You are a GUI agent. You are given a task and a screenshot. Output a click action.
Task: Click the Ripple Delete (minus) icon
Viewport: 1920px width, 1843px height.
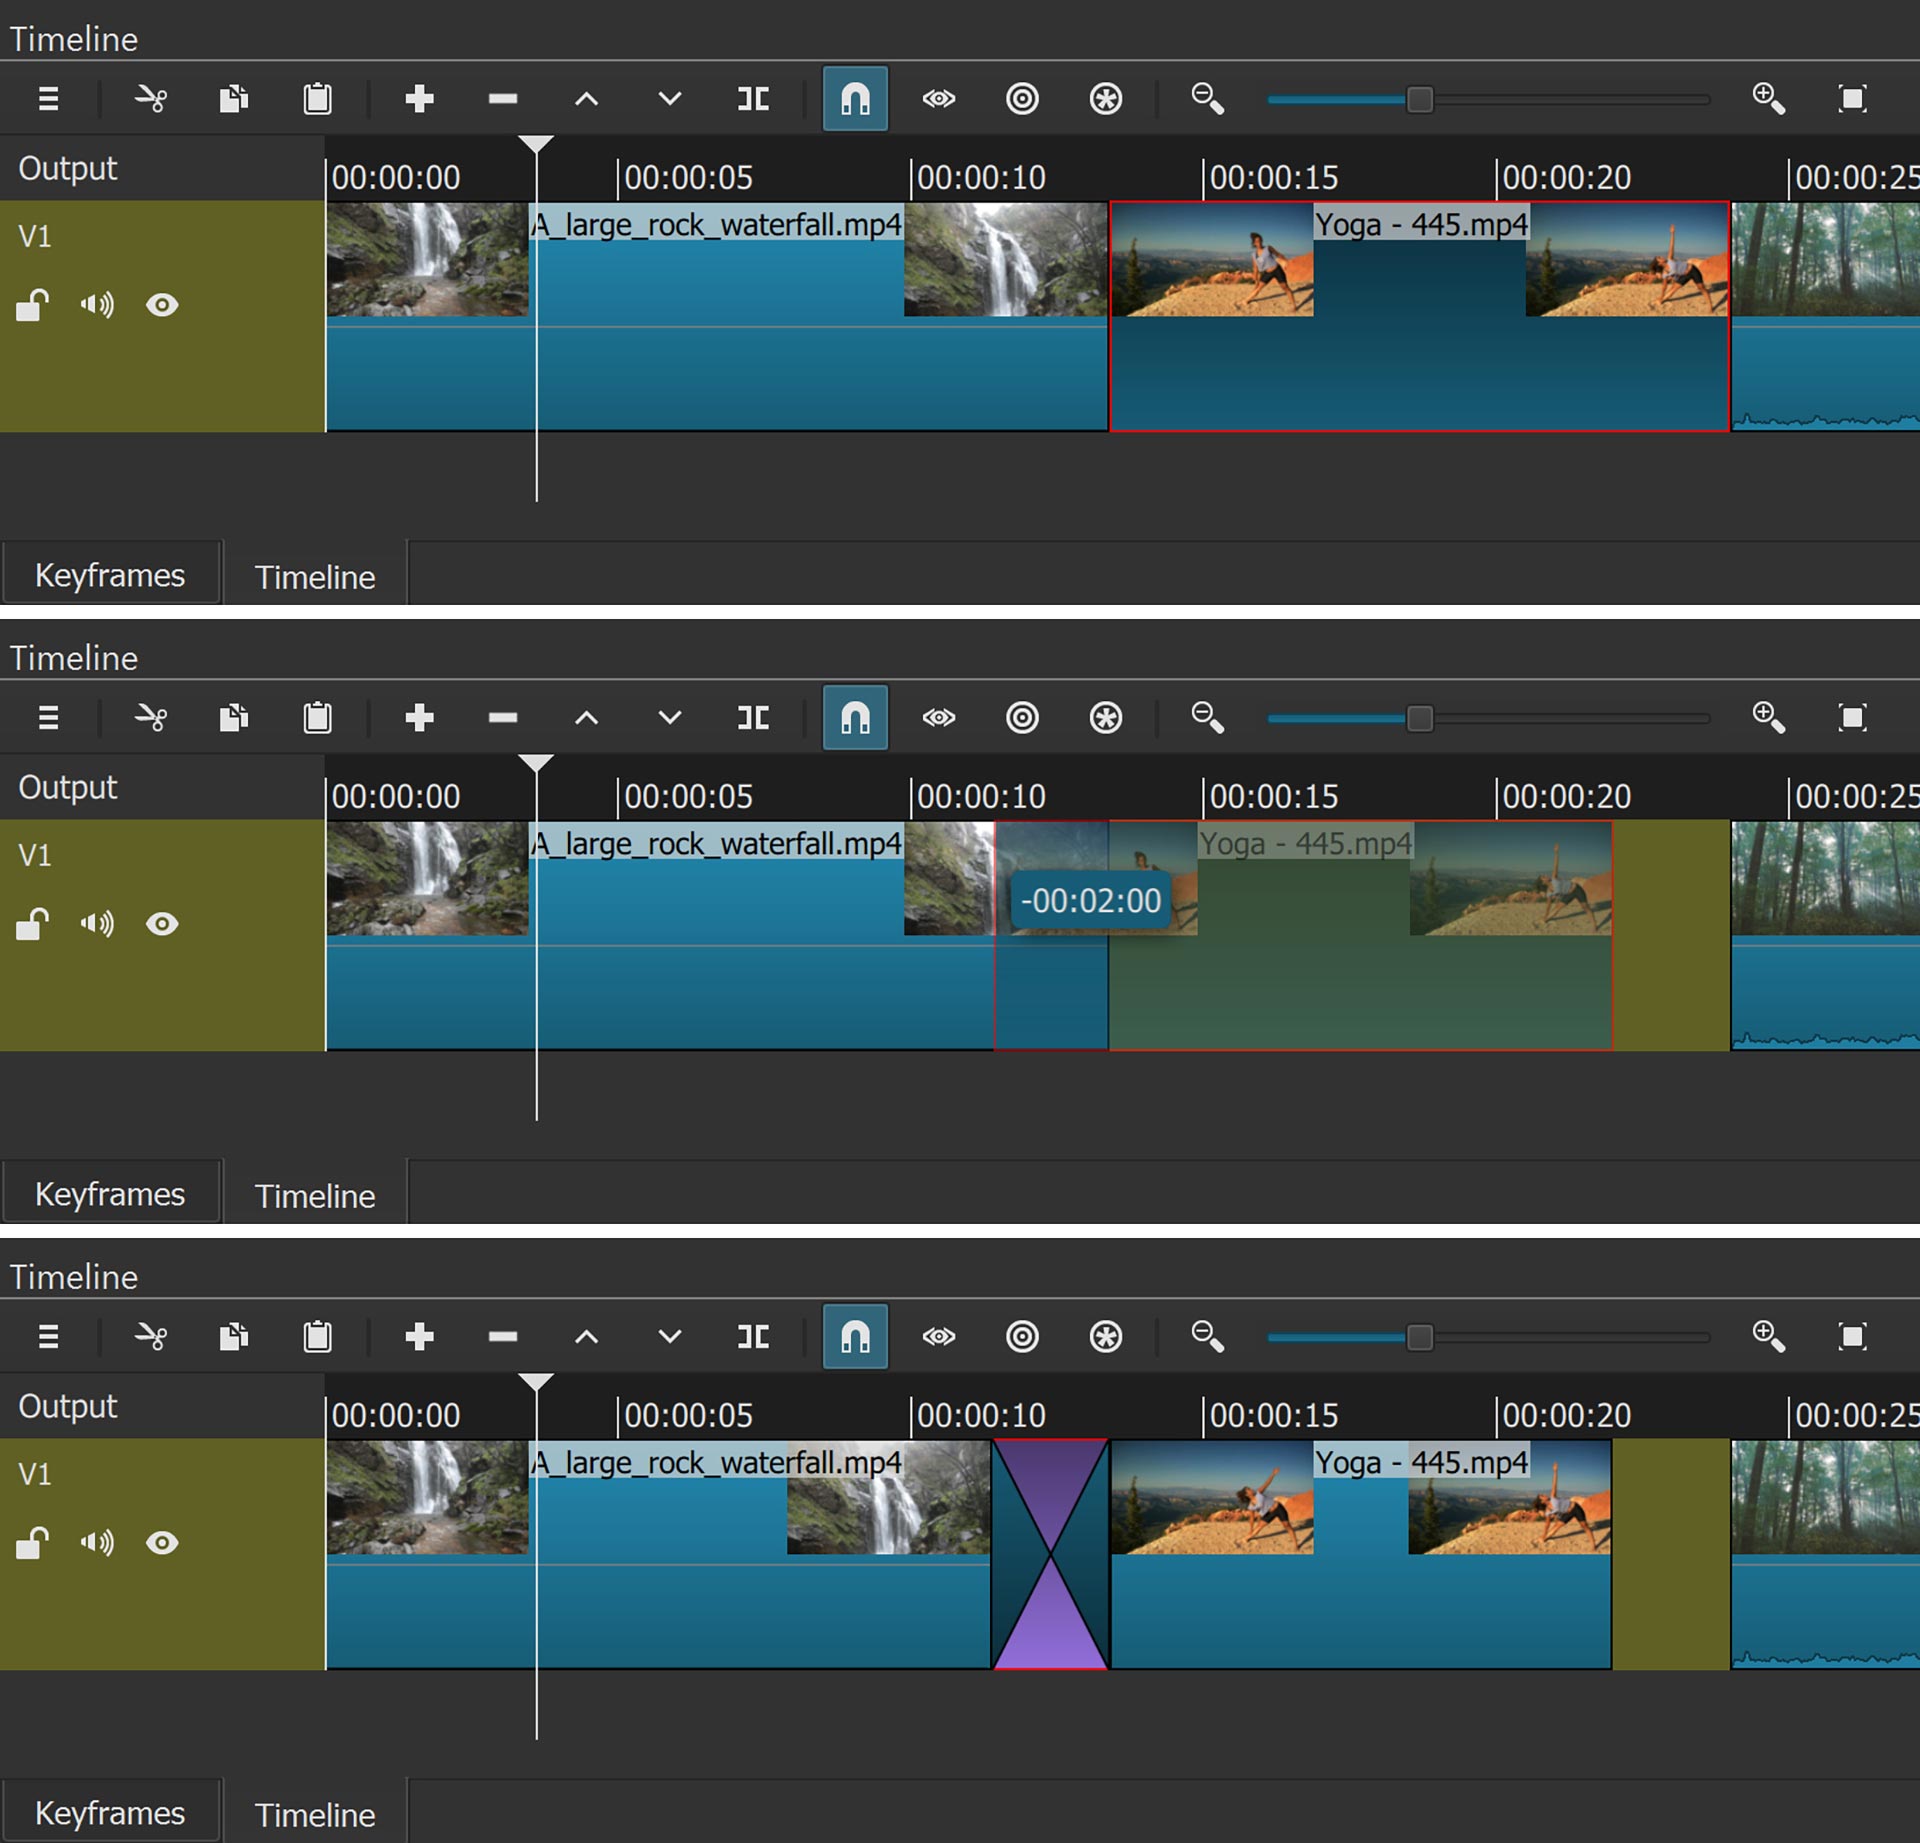(x=503, y=98)
